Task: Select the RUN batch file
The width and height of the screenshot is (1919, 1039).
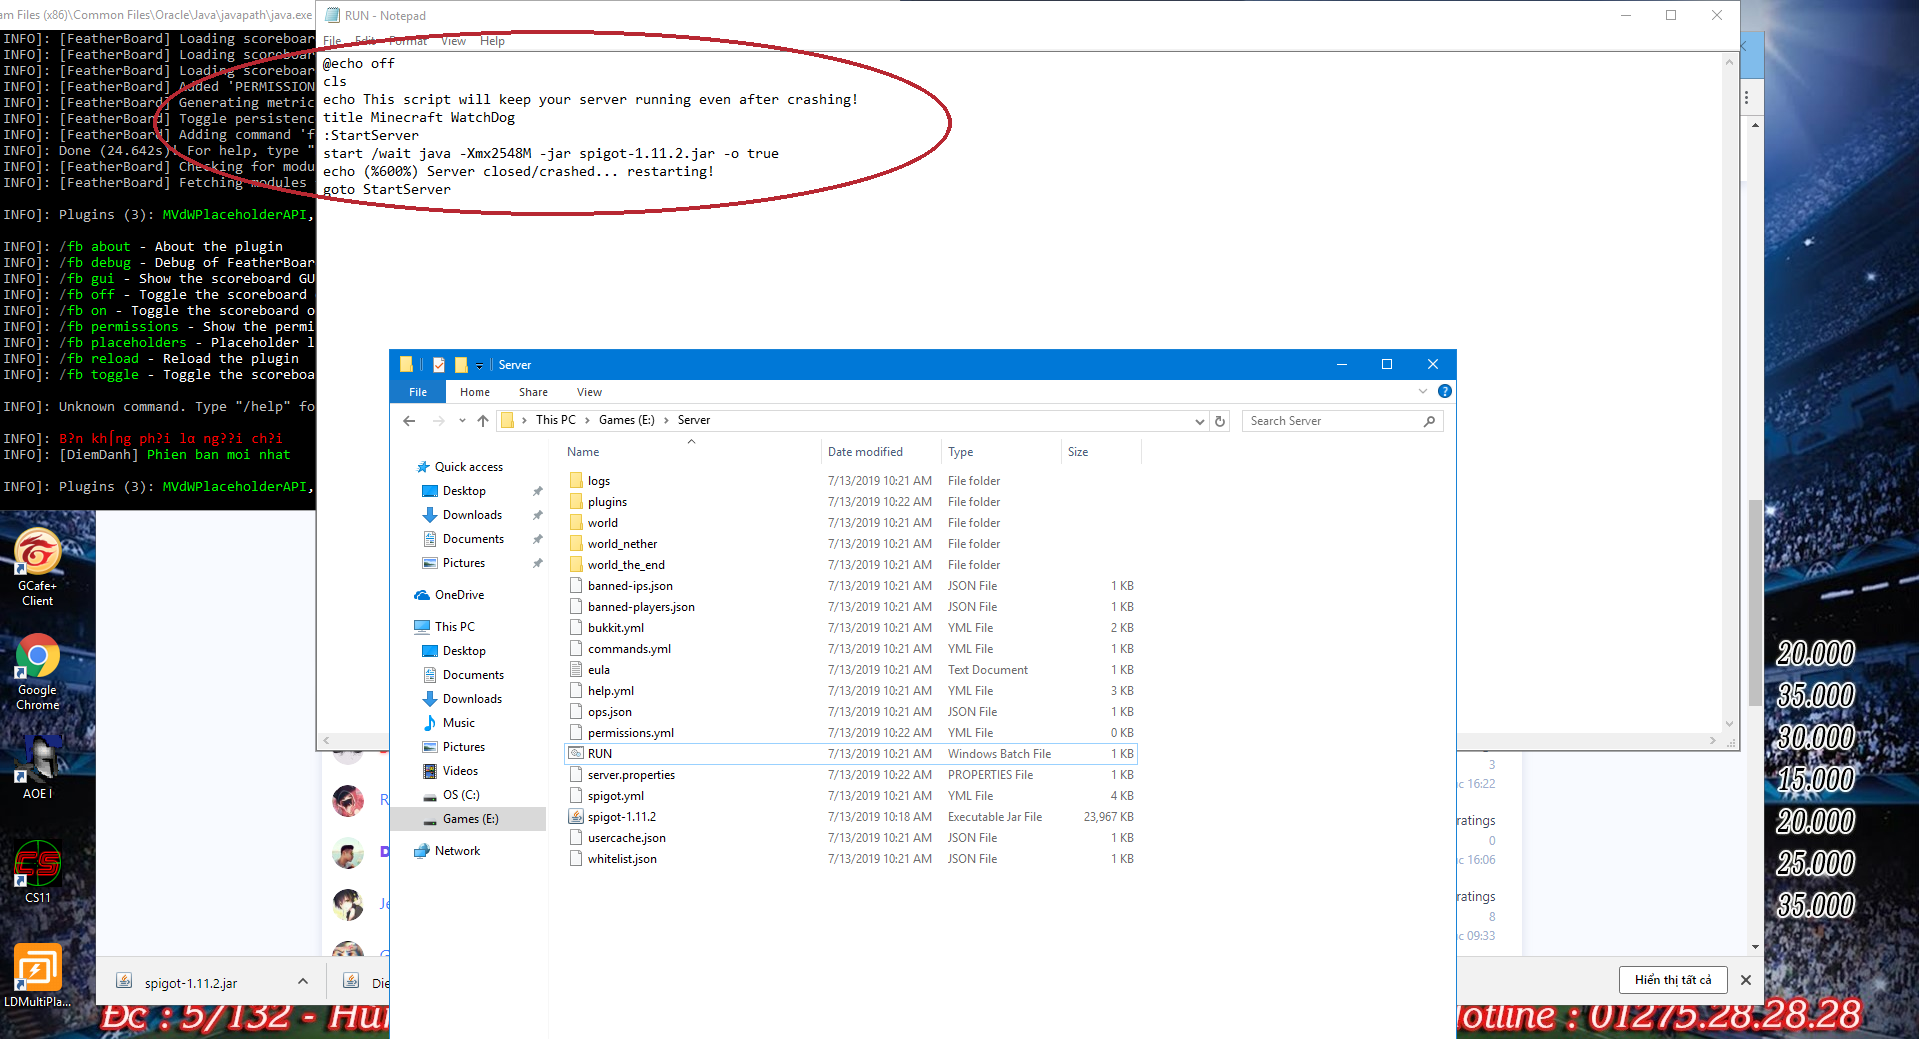Action: tap(600, 754)
